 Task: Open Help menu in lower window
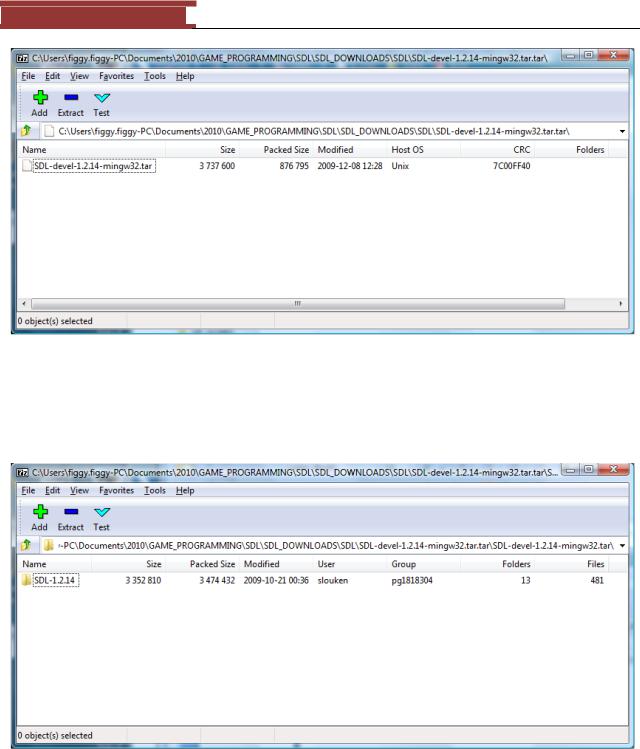coord(185,490)
